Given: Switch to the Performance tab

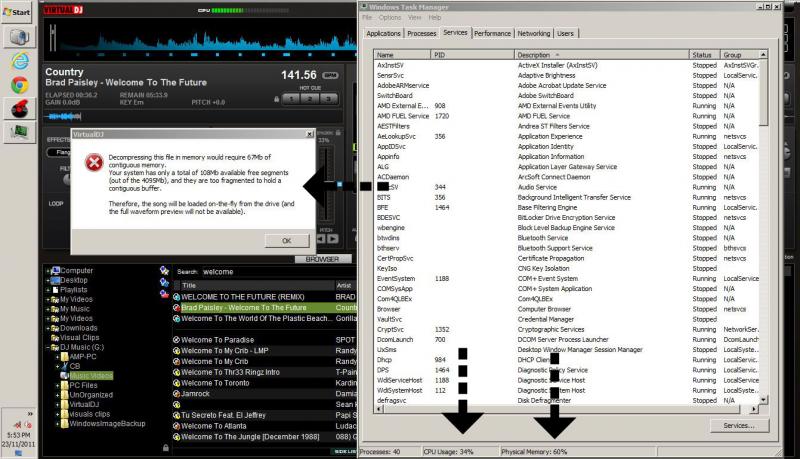Looking at the screenshot, I should tap(492, 33).
